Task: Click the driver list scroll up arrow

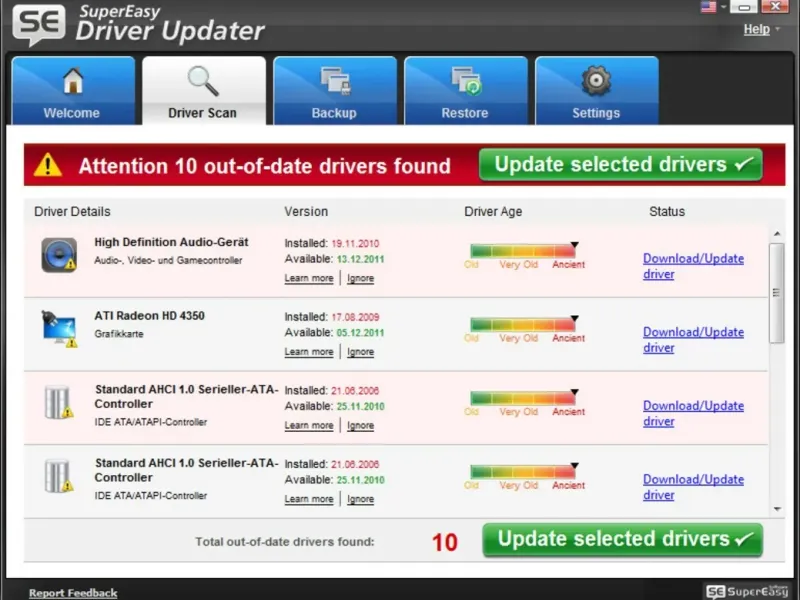Action: [777, 234]
